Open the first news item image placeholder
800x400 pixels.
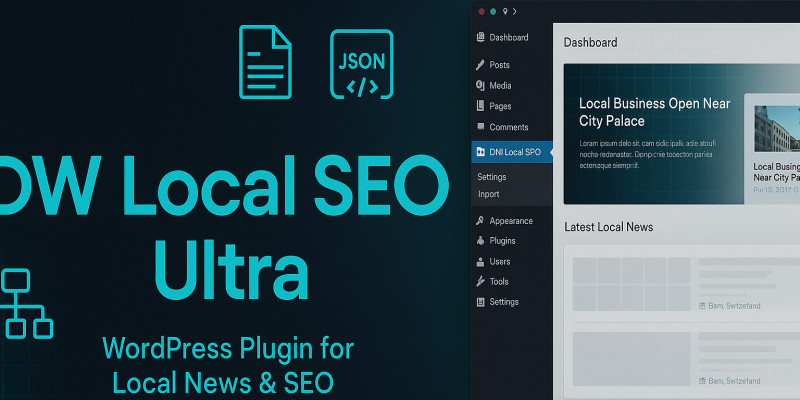pyautogui.click(x=631, y=284)
